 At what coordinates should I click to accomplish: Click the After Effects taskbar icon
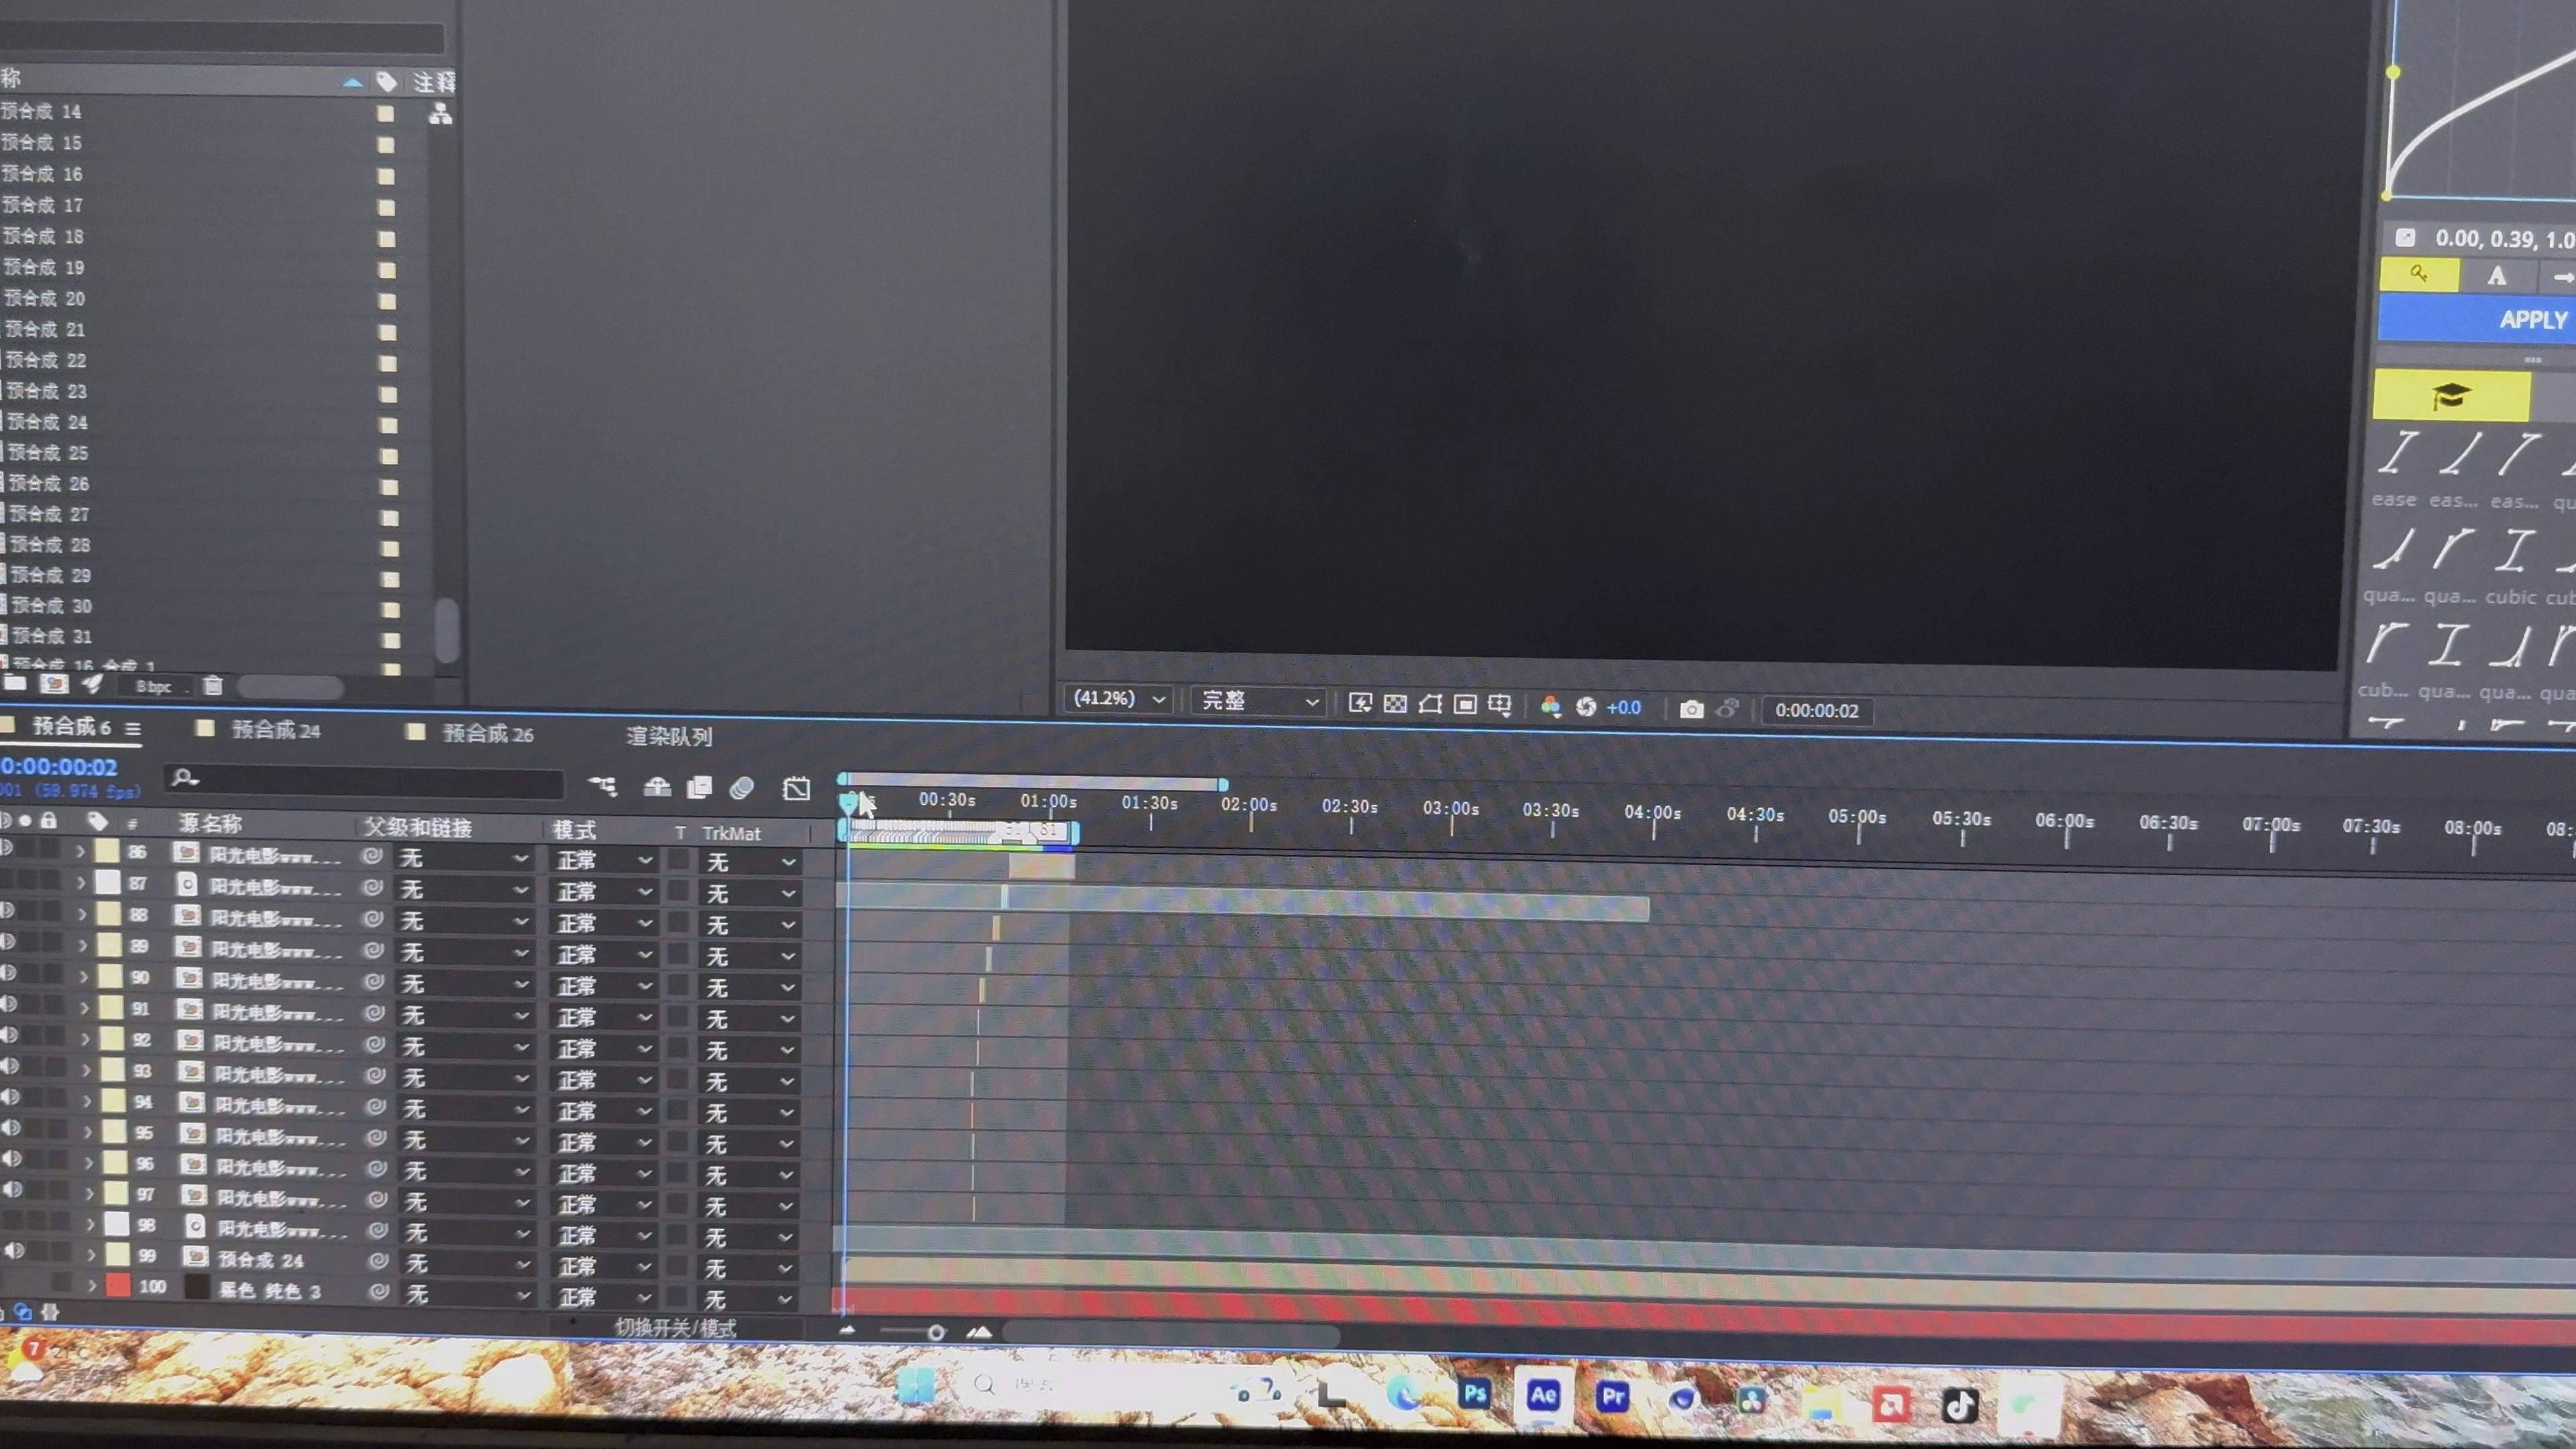pyautogui.click(x=1543, y=1396)
